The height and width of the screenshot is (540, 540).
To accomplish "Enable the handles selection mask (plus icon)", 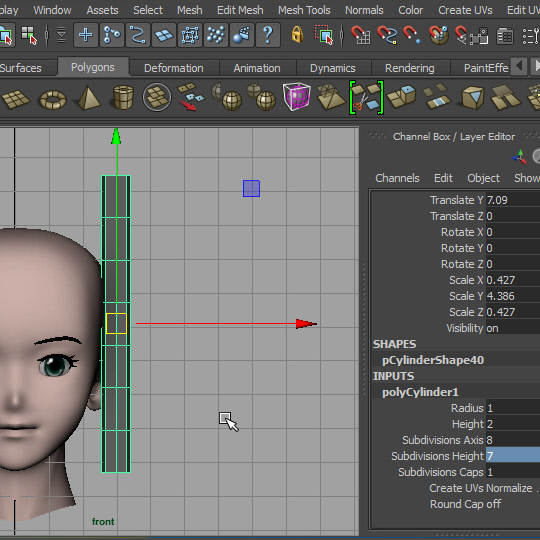I will 85,35.
